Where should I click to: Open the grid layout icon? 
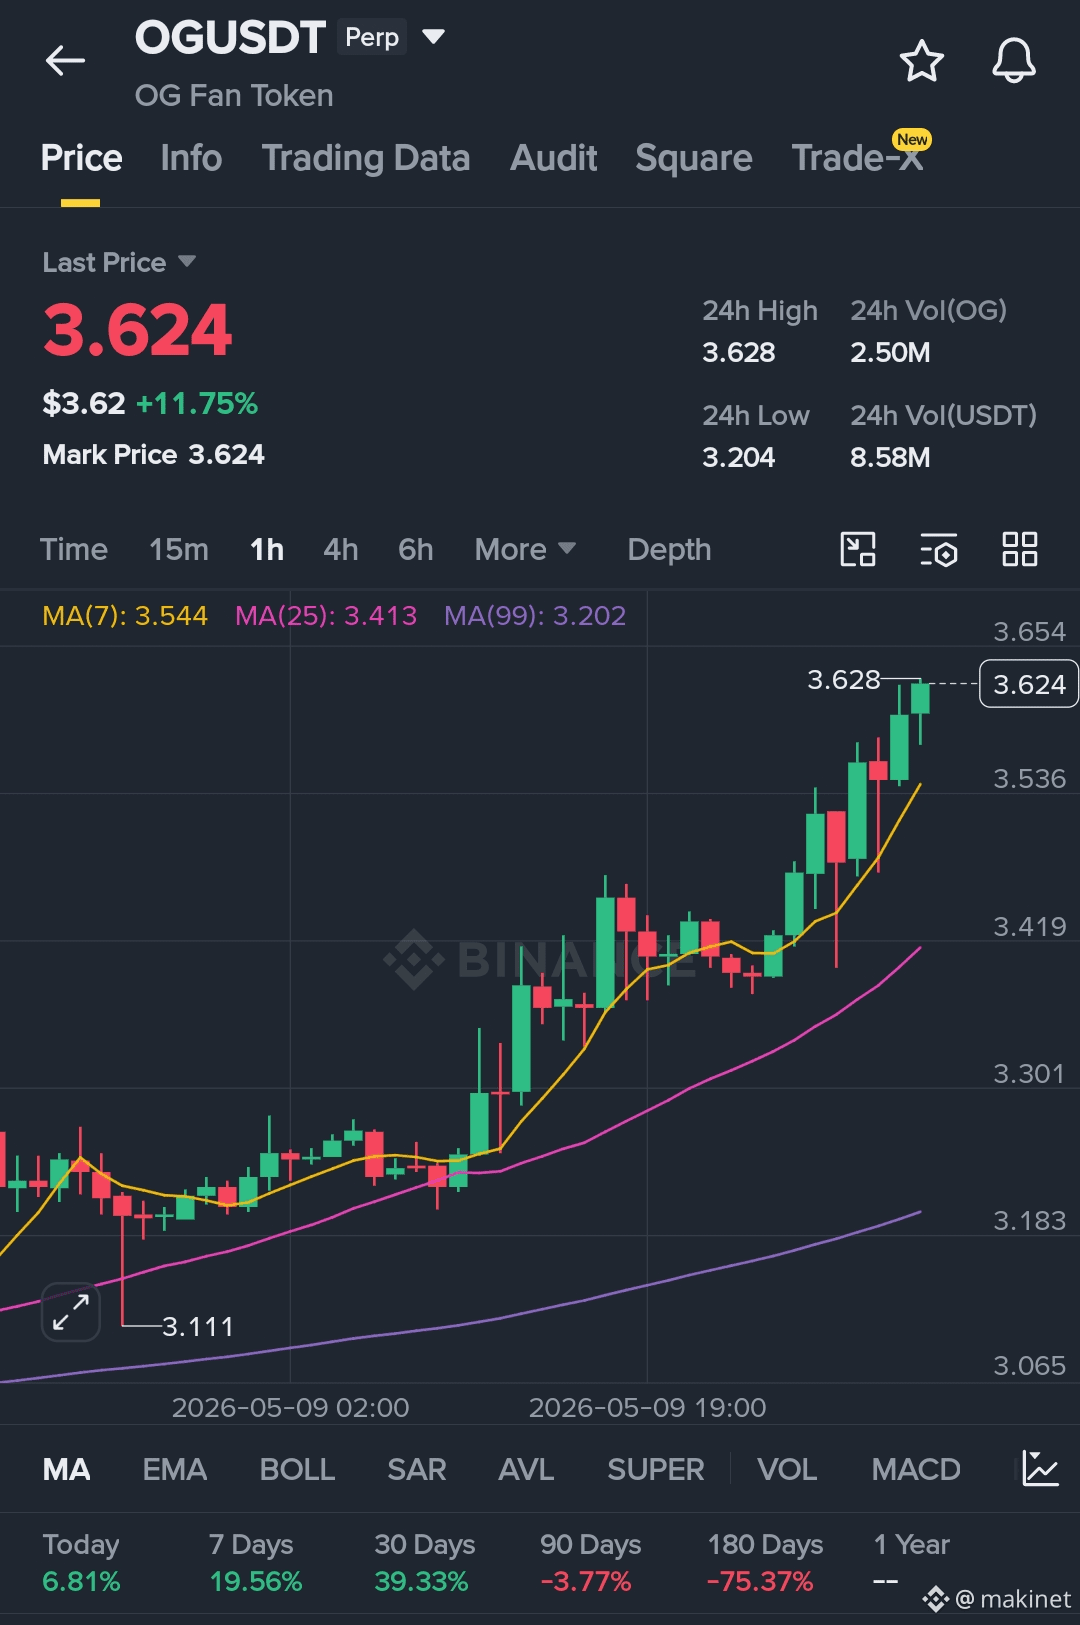1019,549
